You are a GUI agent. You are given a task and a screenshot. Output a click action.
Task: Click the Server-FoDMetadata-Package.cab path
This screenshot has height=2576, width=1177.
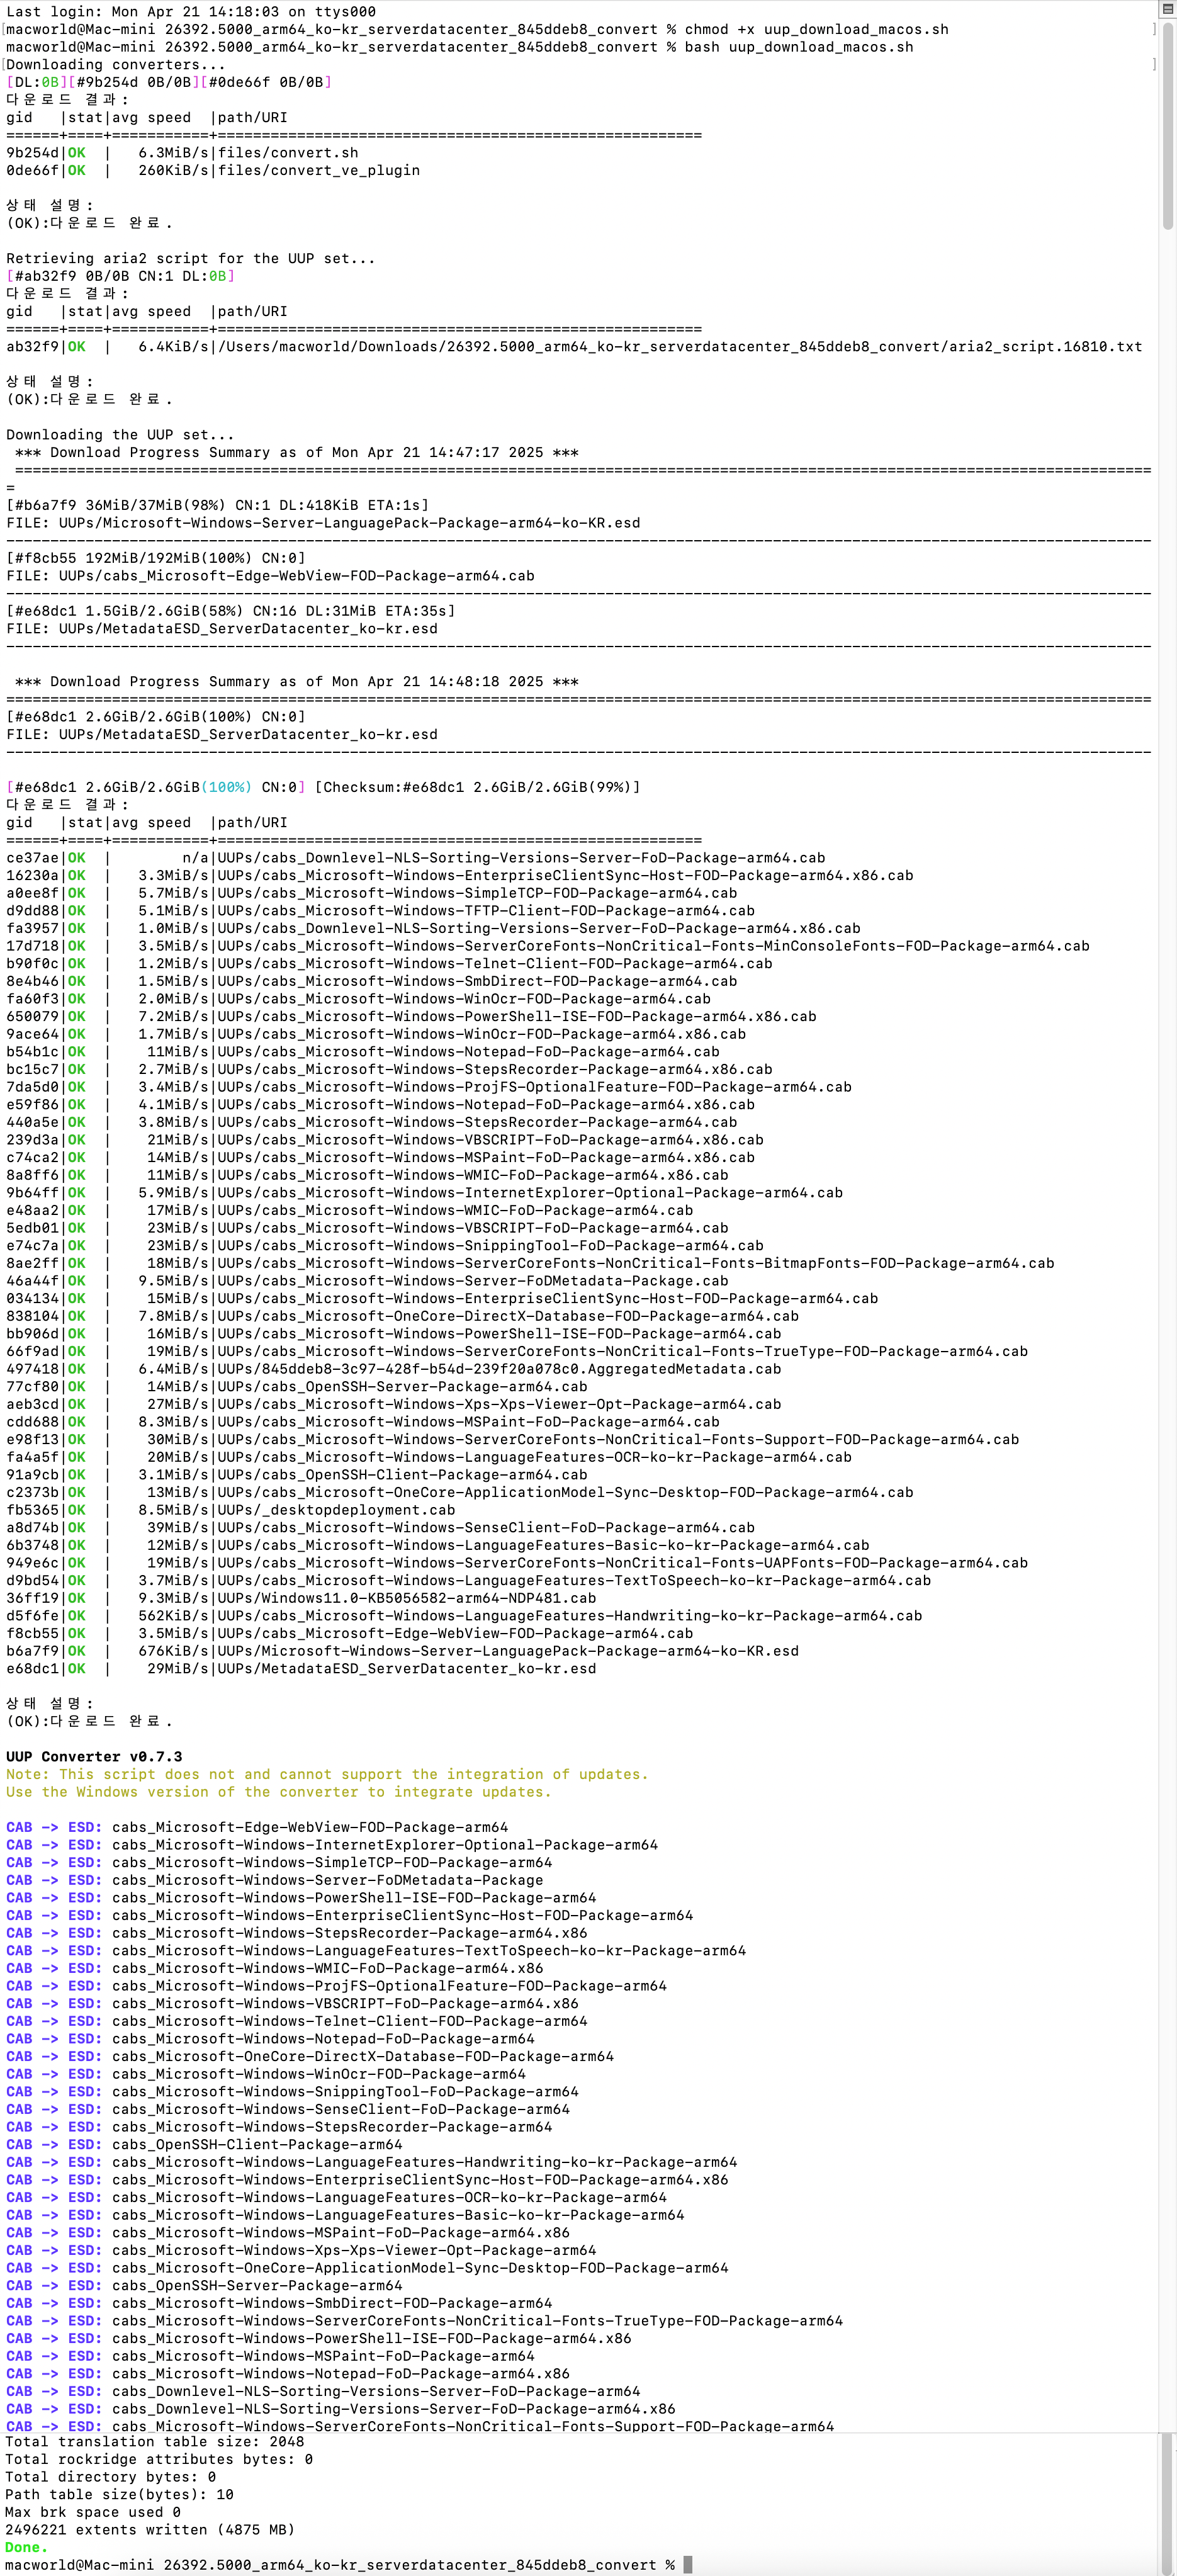click(x=473, y=1280)
